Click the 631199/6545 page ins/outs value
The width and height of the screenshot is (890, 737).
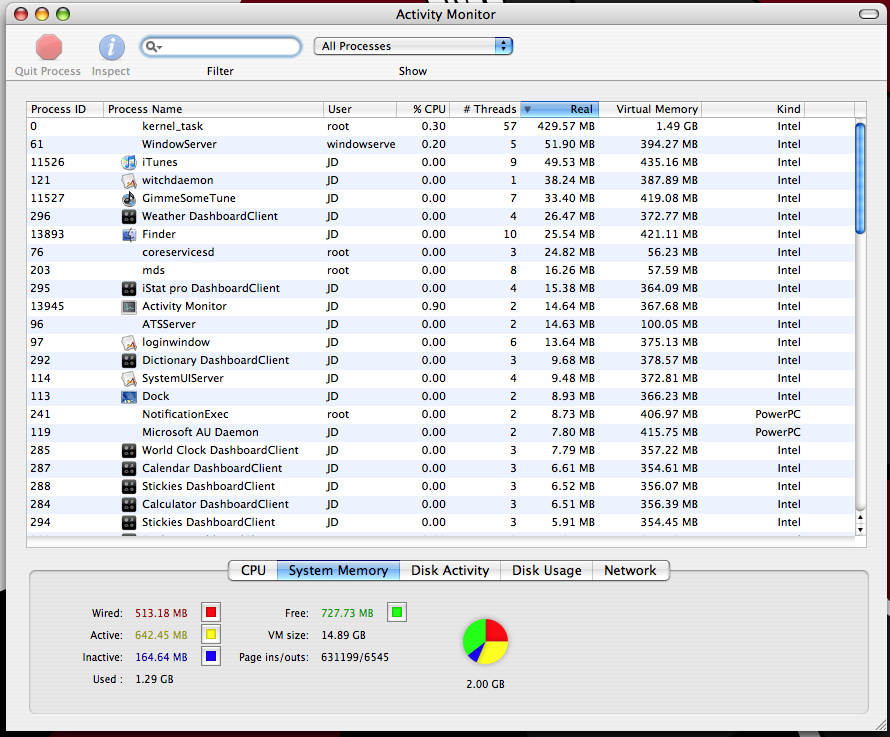355,658
